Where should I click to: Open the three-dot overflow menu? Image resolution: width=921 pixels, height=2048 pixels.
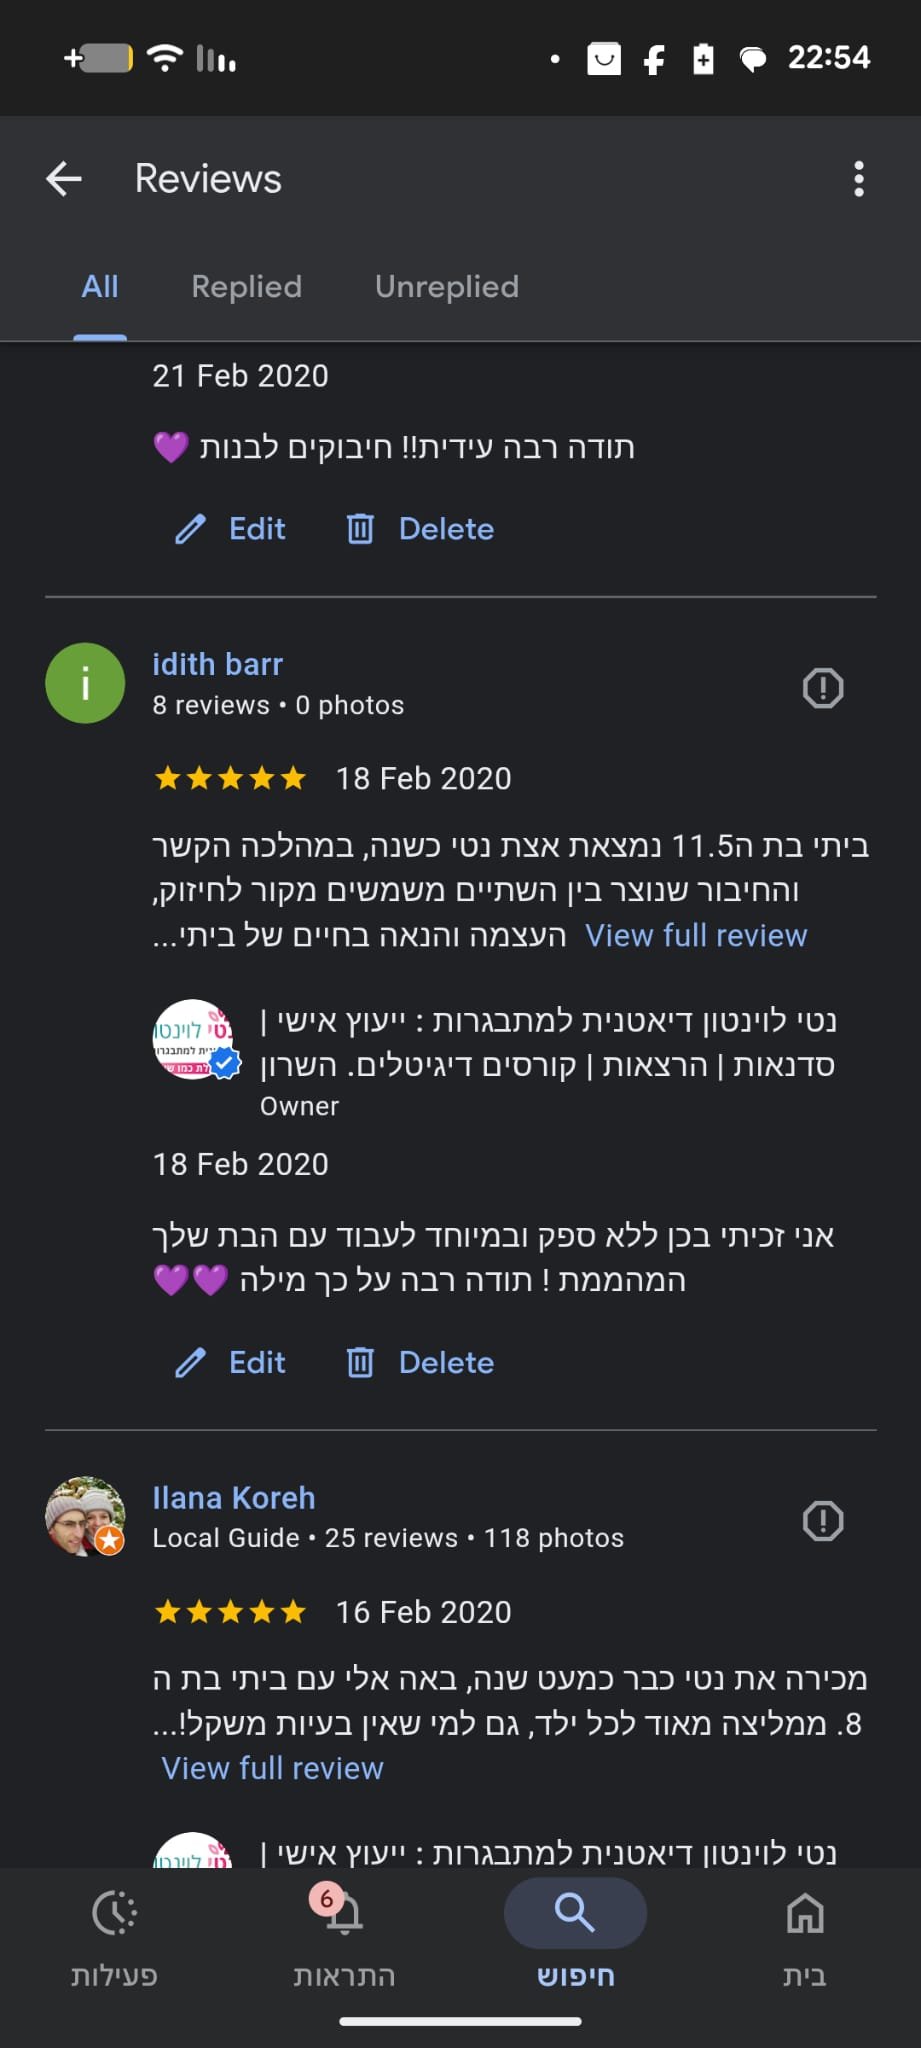(x=858, y=179)
